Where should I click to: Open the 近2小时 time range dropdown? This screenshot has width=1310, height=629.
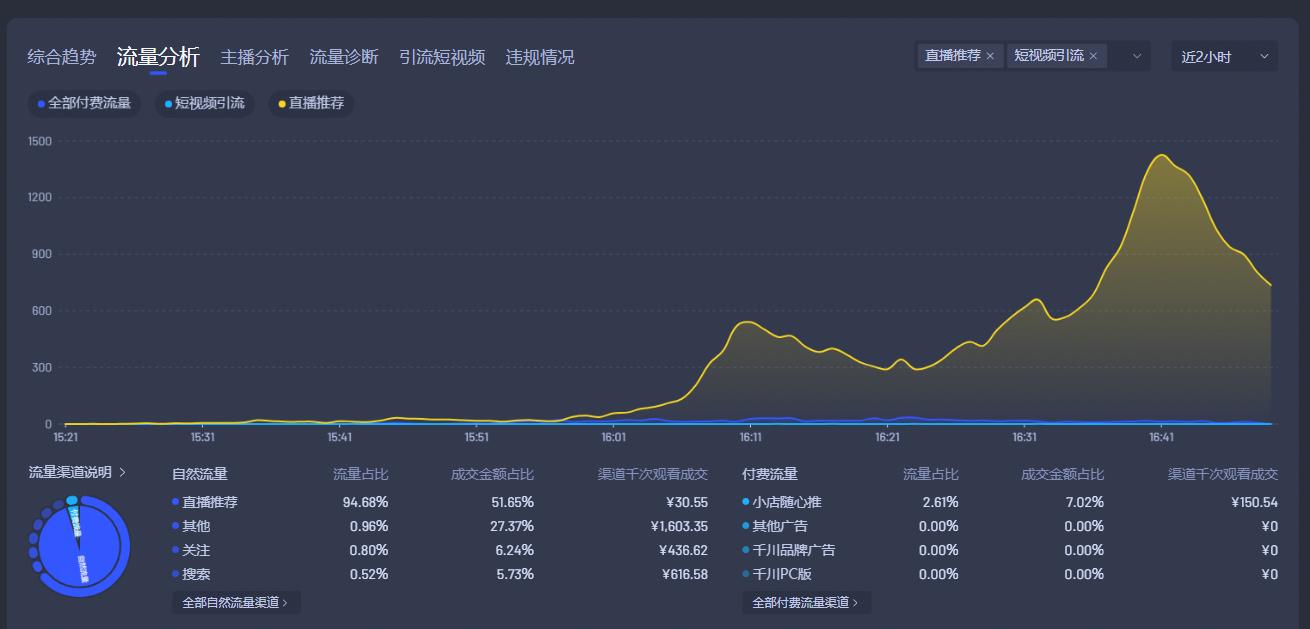1224,56
